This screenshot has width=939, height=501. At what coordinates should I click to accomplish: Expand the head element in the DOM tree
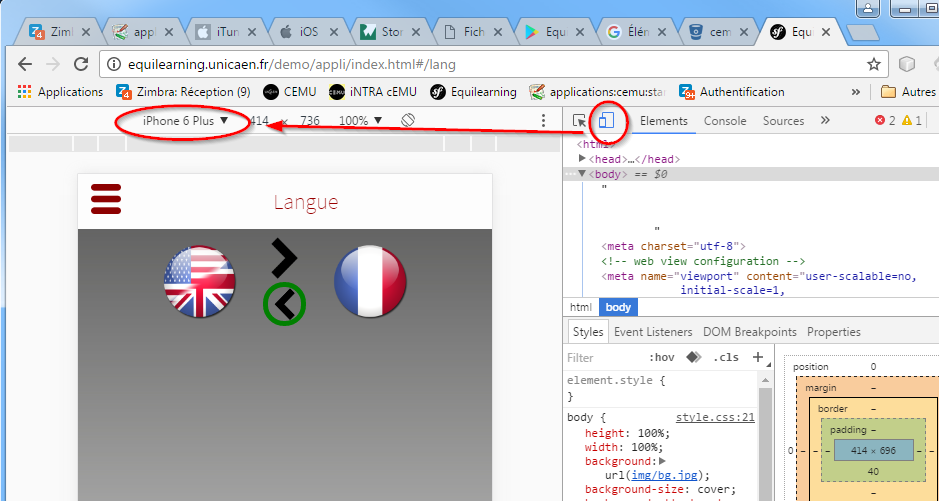583,159
